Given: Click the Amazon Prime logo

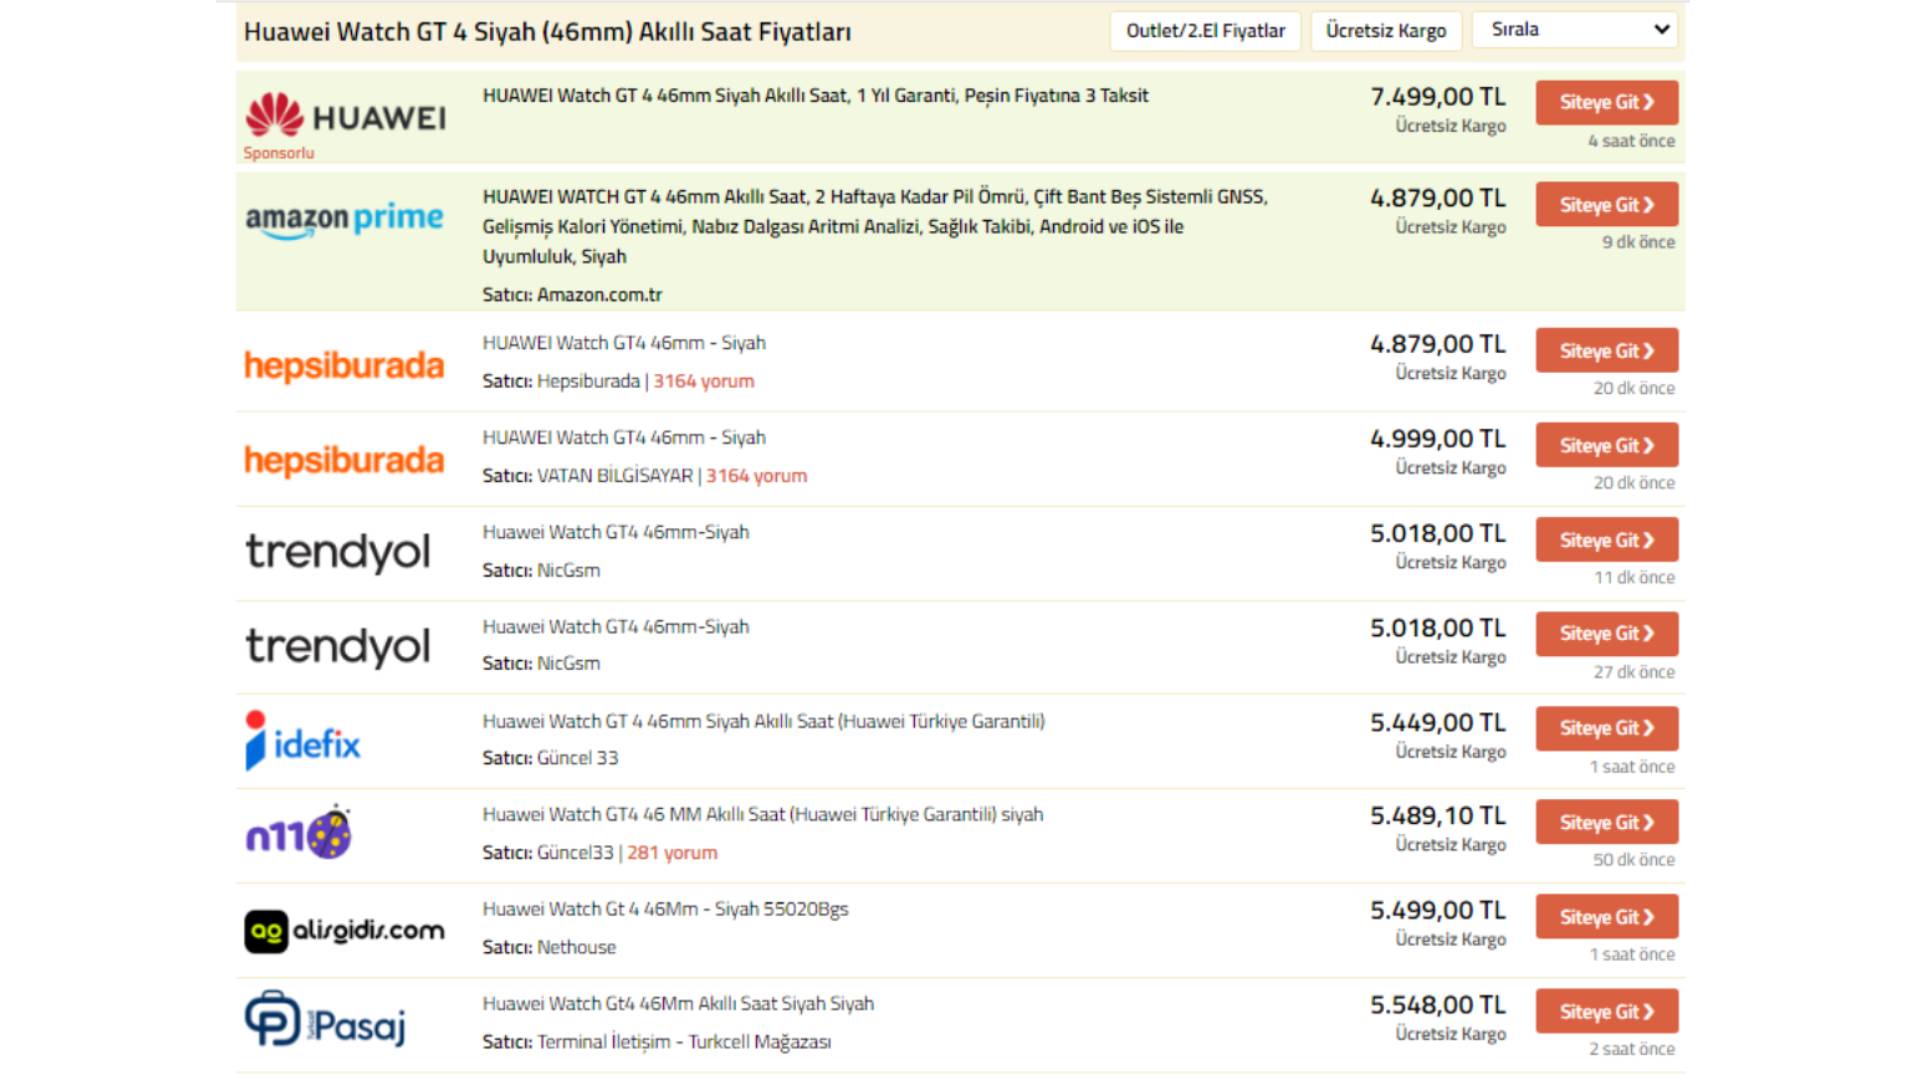Looking at the screenshot, I should (x=344, y=219).
